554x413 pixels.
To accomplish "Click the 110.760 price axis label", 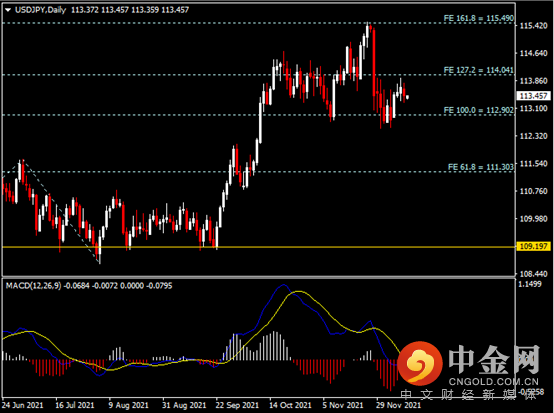I will pos(534,191).
